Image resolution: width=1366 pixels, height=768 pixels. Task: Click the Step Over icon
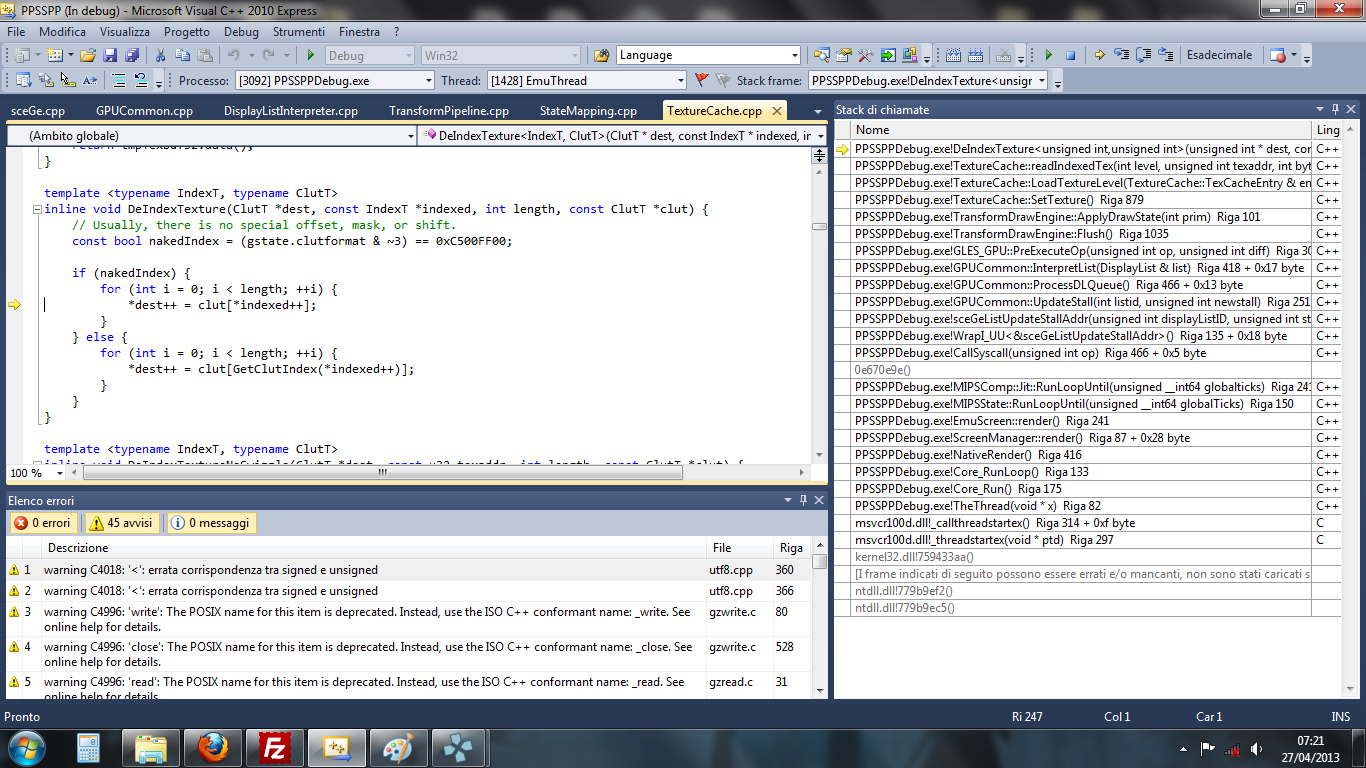pos(1144,55)
